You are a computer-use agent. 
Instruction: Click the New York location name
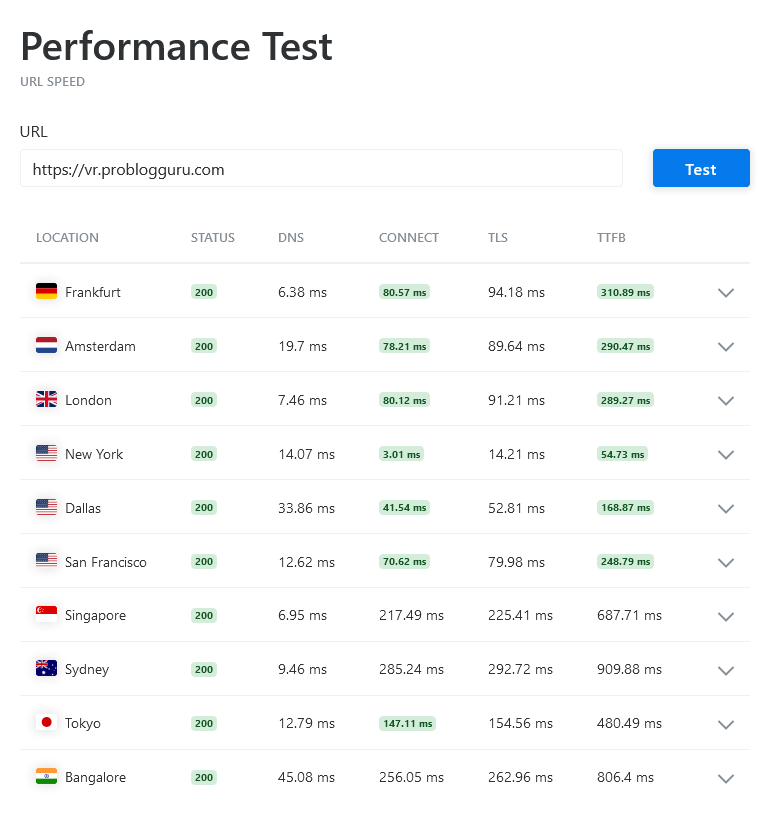94,454
